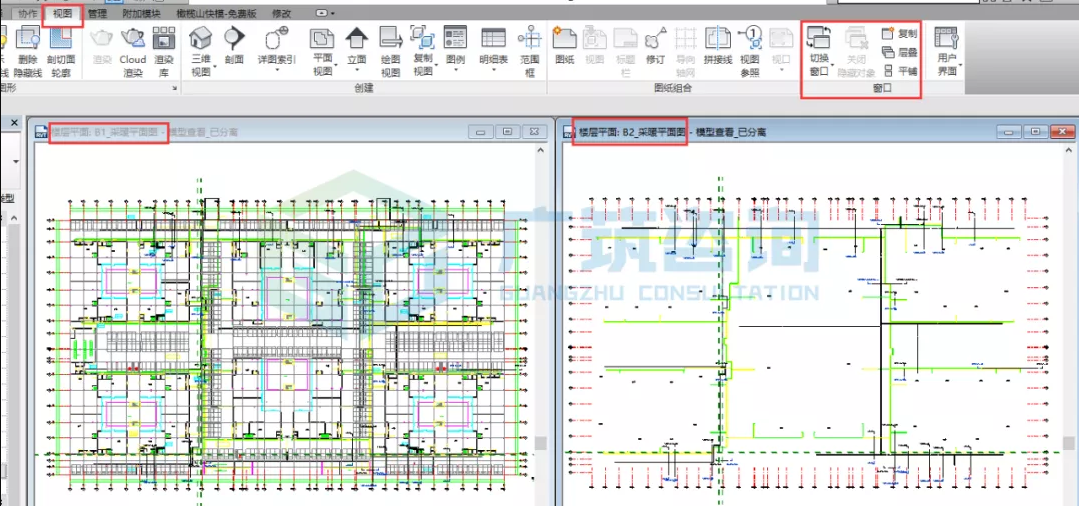Close the left side panel
Image resolution: width=1079 pixels, height=506 pixels.
point(13,122)
